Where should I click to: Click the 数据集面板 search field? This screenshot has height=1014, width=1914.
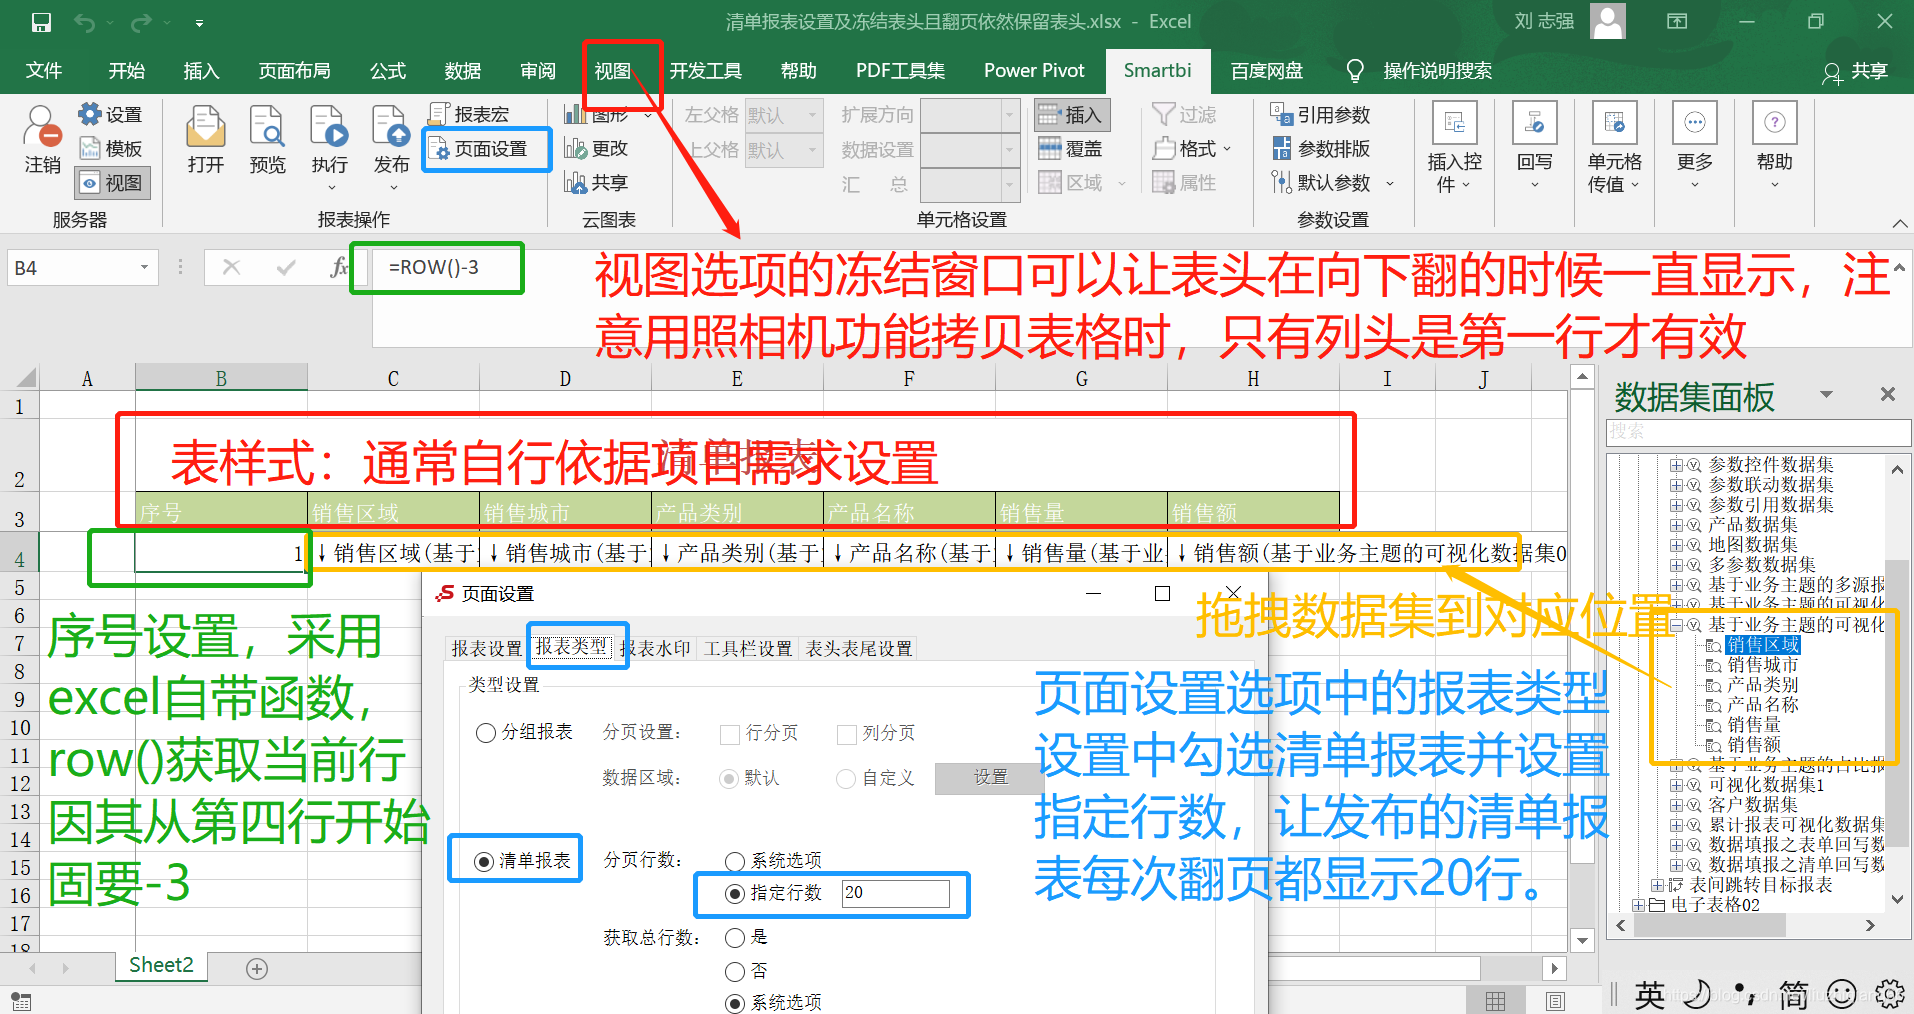point(1758,431)
